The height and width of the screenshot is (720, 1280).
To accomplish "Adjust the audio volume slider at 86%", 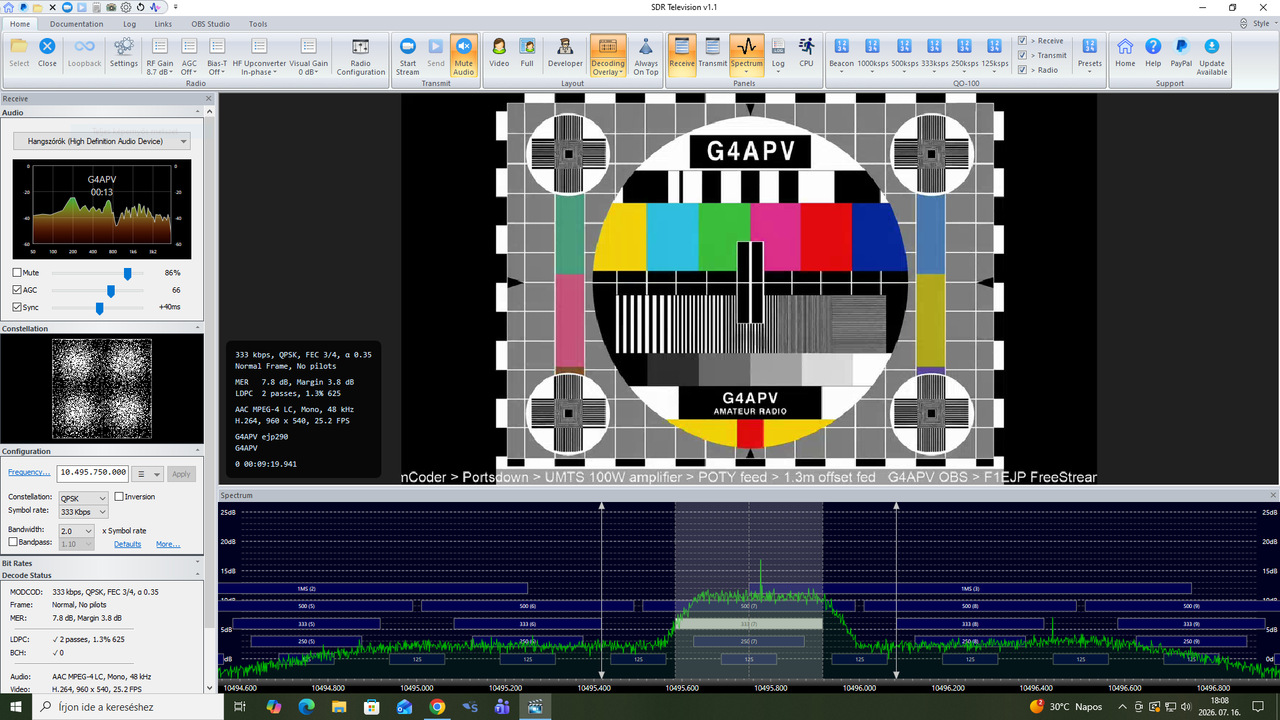I will tap(127, 272).
